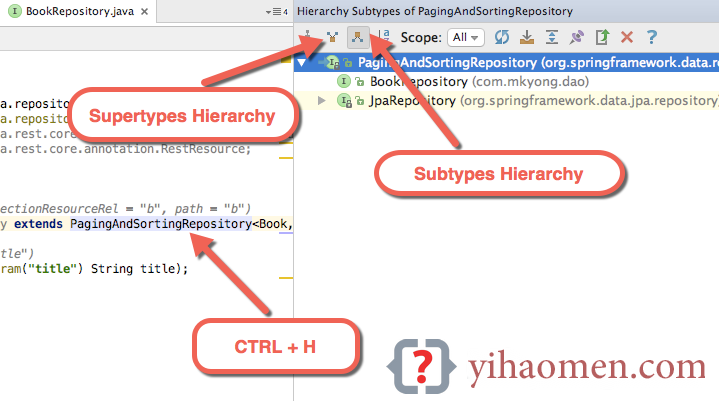Switch to the Supertypes Hierarchy view
719x401 pixels.
point(332,37)
